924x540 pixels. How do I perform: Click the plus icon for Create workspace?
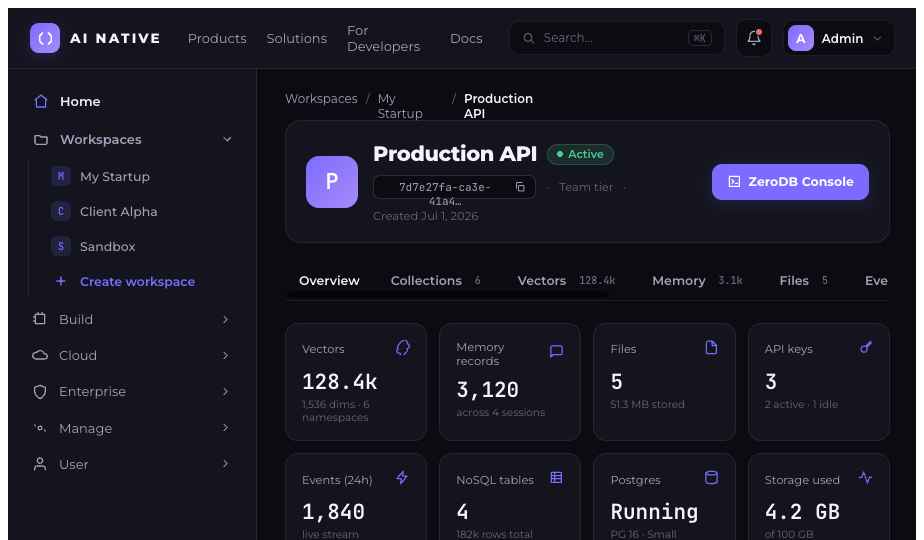pyautogui.click(x=61, y=281)
